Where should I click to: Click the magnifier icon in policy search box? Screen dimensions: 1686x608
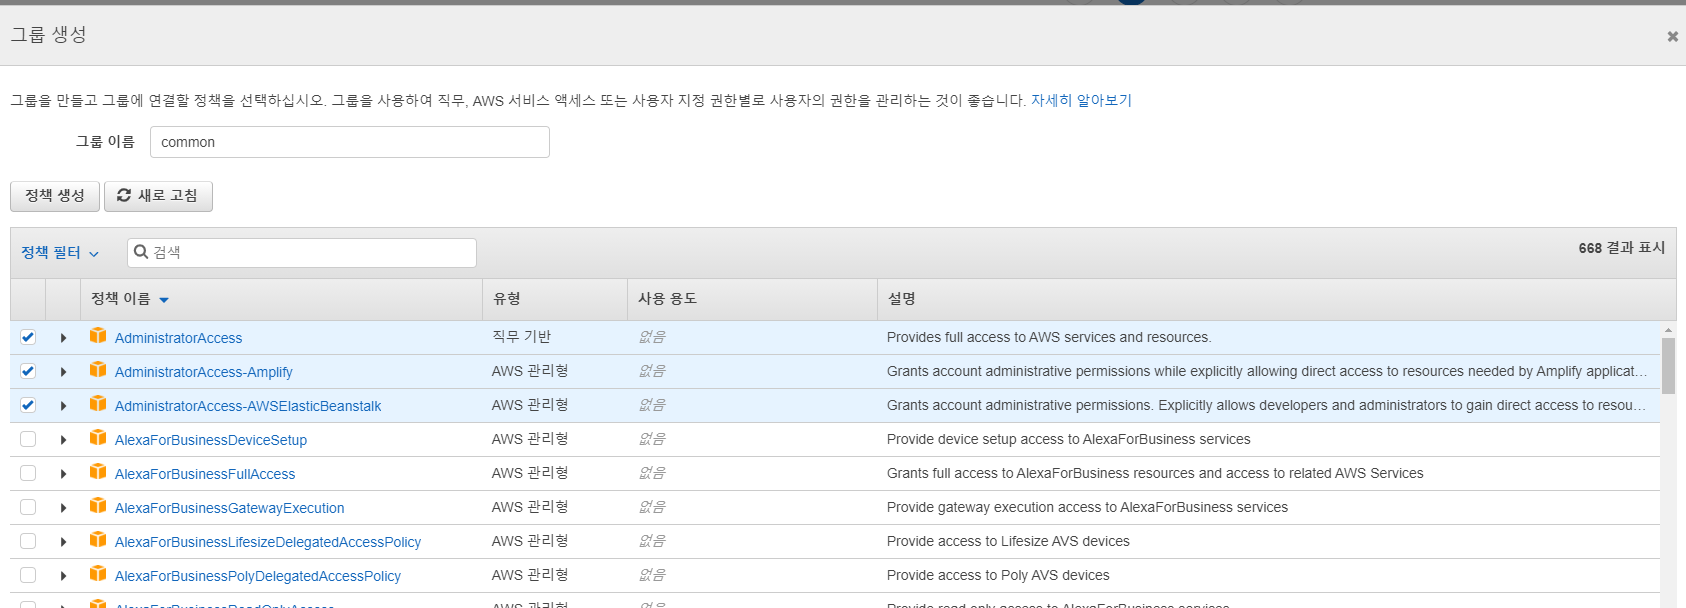141,252
